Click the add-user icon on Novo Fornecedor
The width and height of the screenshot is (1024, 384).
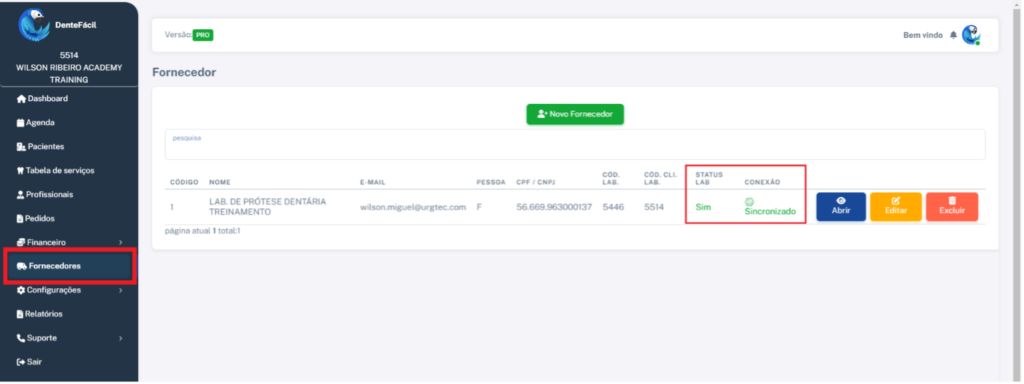[x=542, y=114]
